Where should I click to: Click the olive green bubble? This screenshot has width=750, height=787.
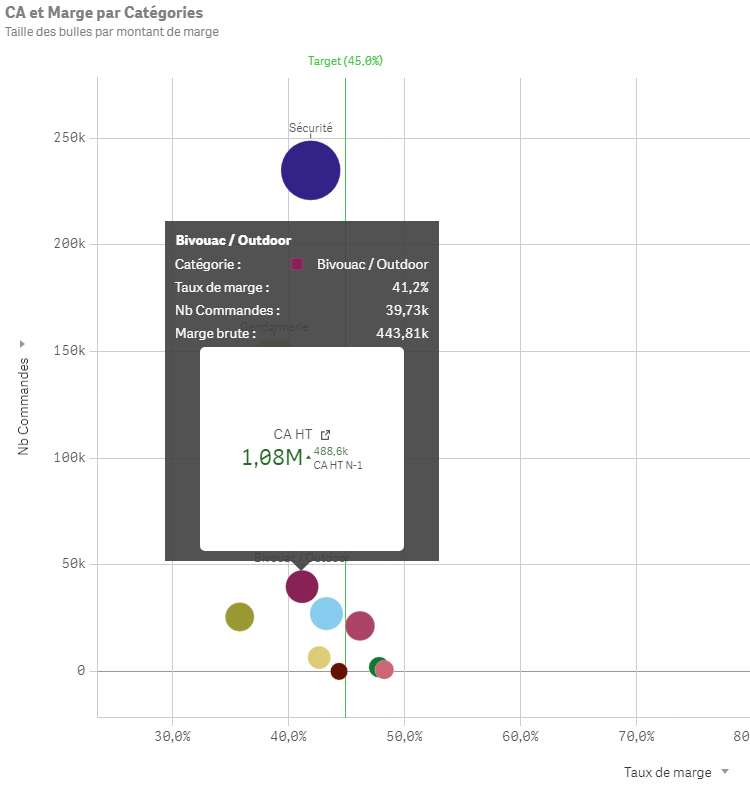[239, 617]
